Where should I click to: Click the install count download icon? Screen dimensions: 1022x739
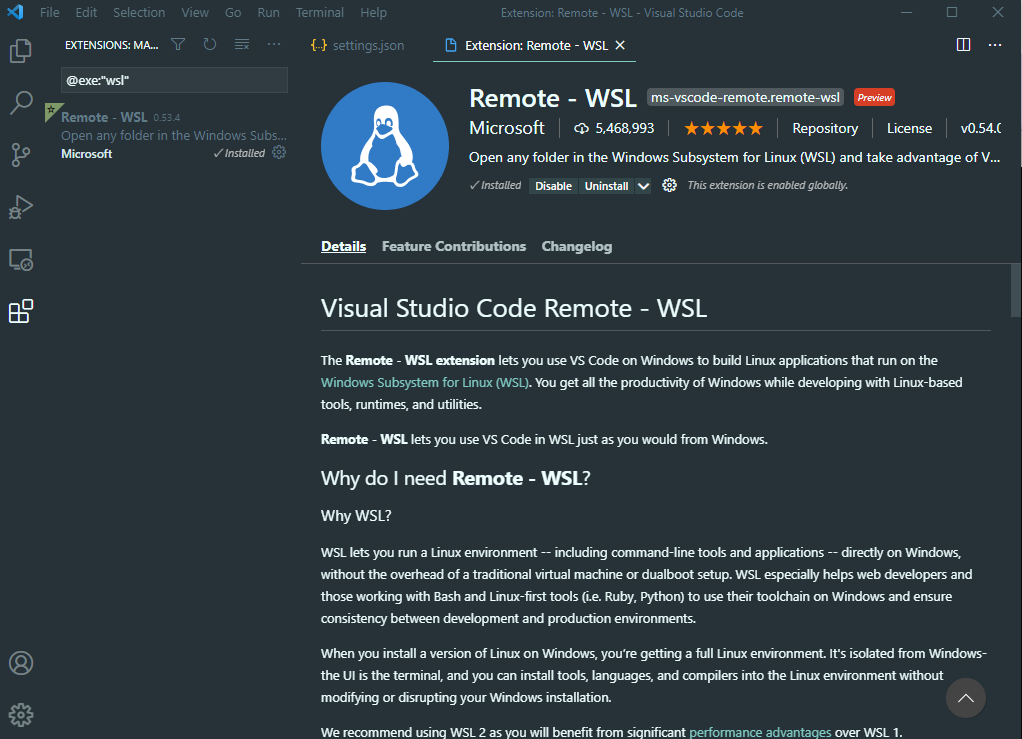pos(581,128)
